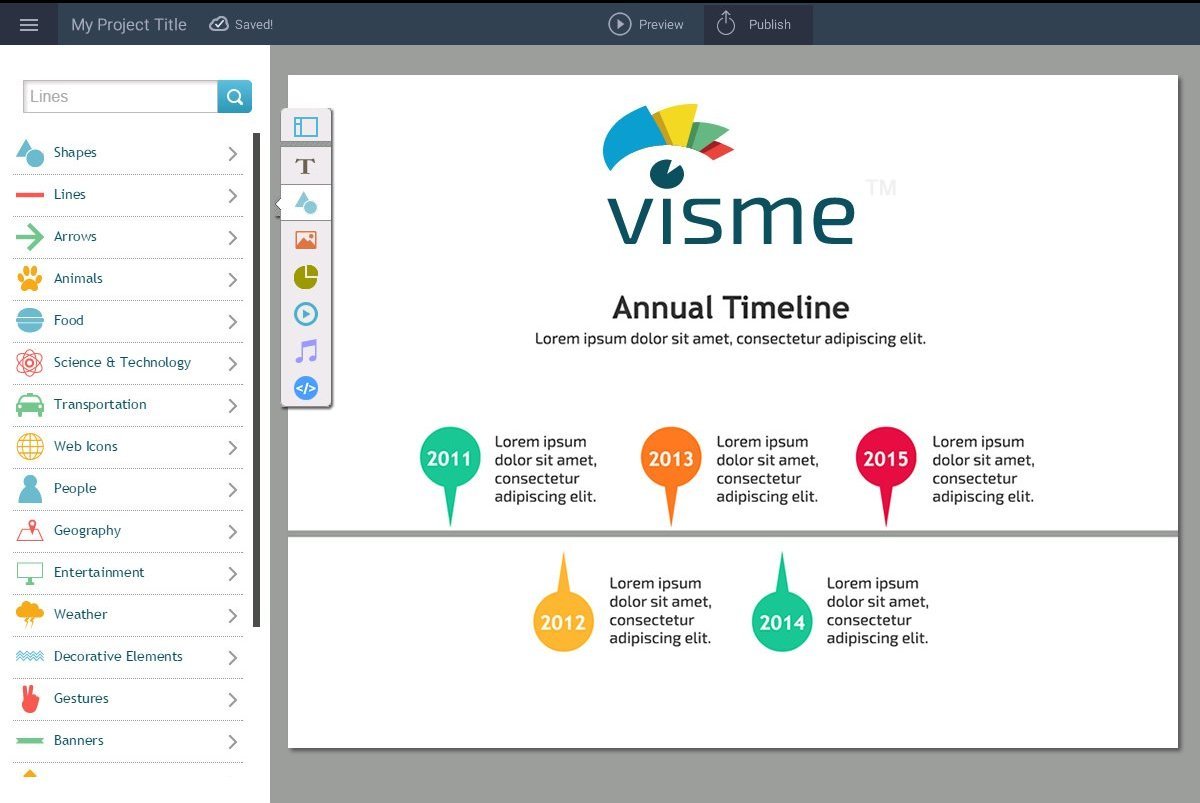Open the Geography category label
This screenshot has width=1200, height=803.
(x=87, y=531)
